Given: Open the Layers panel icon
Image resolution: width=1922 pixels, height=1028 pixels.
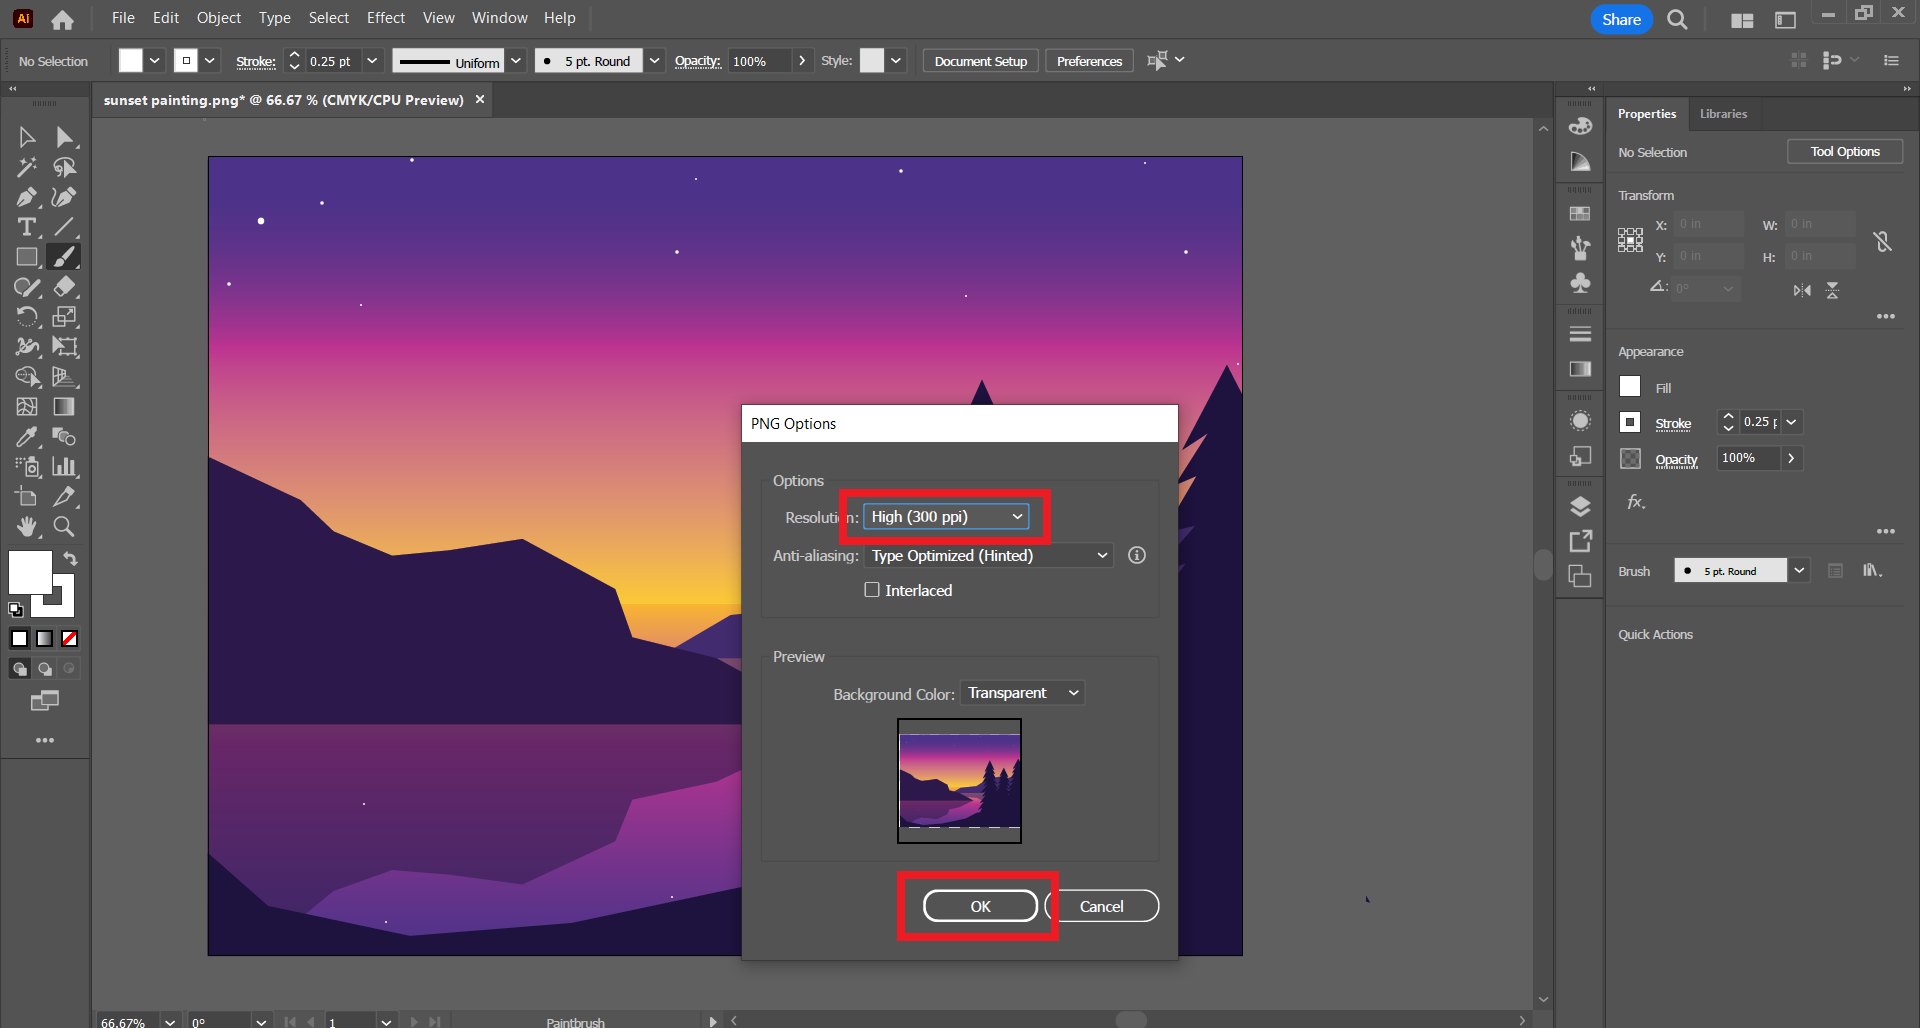Looking at the screenshot, I should click(x=1580, y=506).
